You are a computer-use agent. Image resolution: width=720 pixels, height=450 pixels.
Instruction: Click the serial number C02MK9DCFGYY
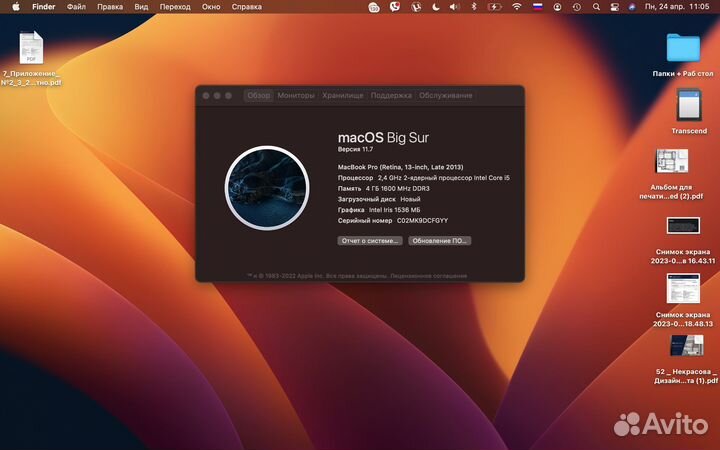coord(422,220)
